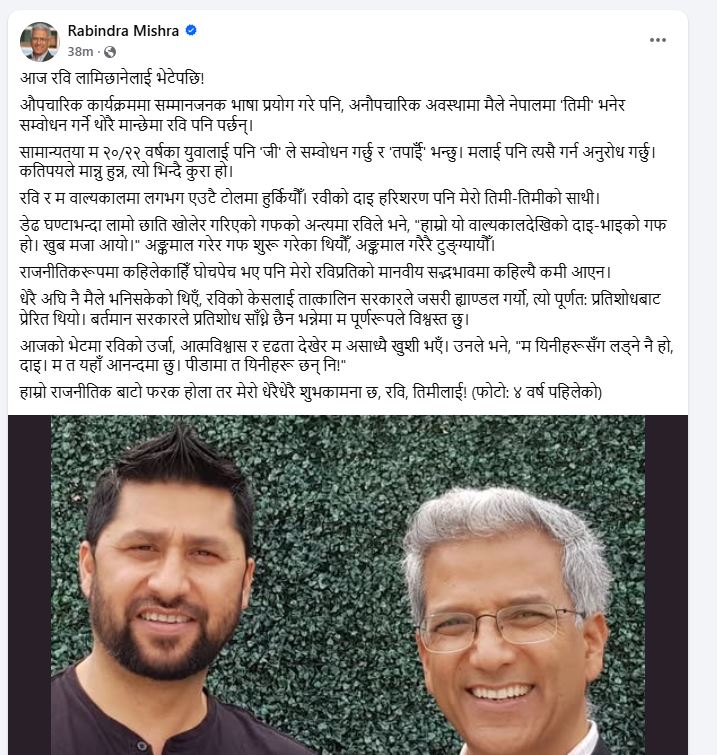The width and height of the screenshot is (717, 755).
Task: Open the attached photo of two men
Action: [x=348, y=585]
